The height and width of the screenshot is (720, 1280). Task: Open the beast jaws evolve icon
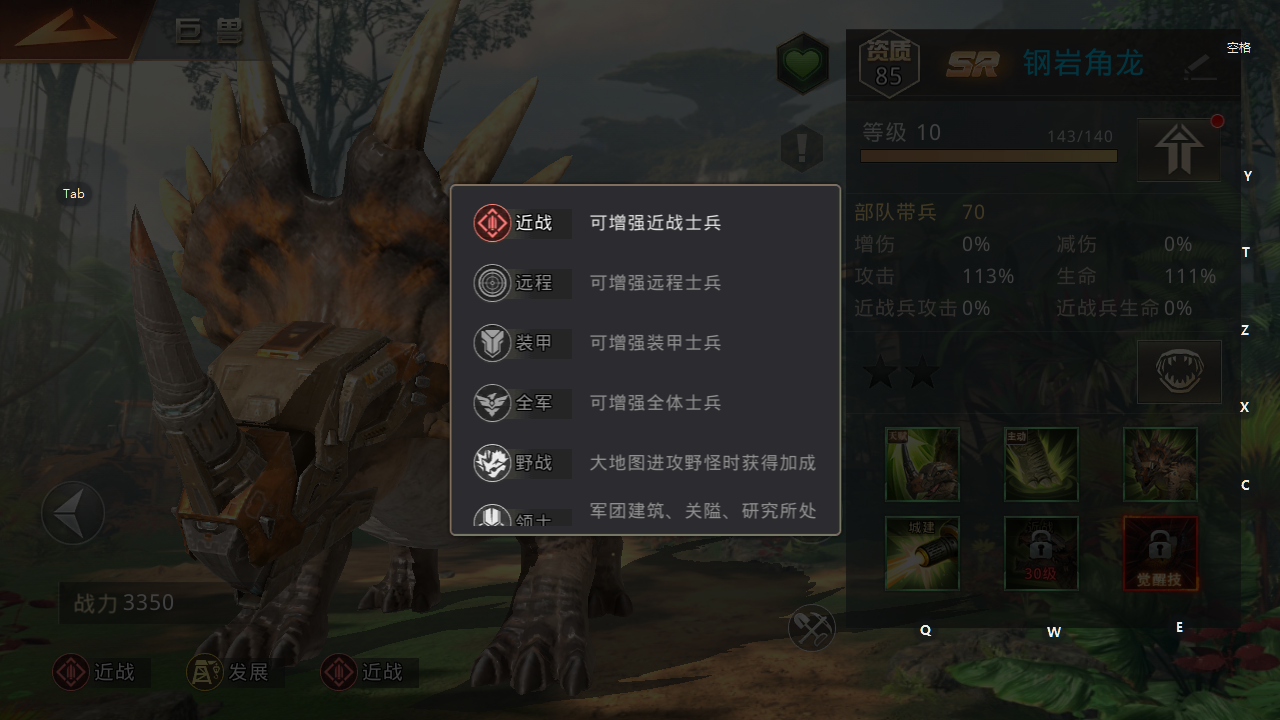pyautogui.click(x=1179, y=372)
